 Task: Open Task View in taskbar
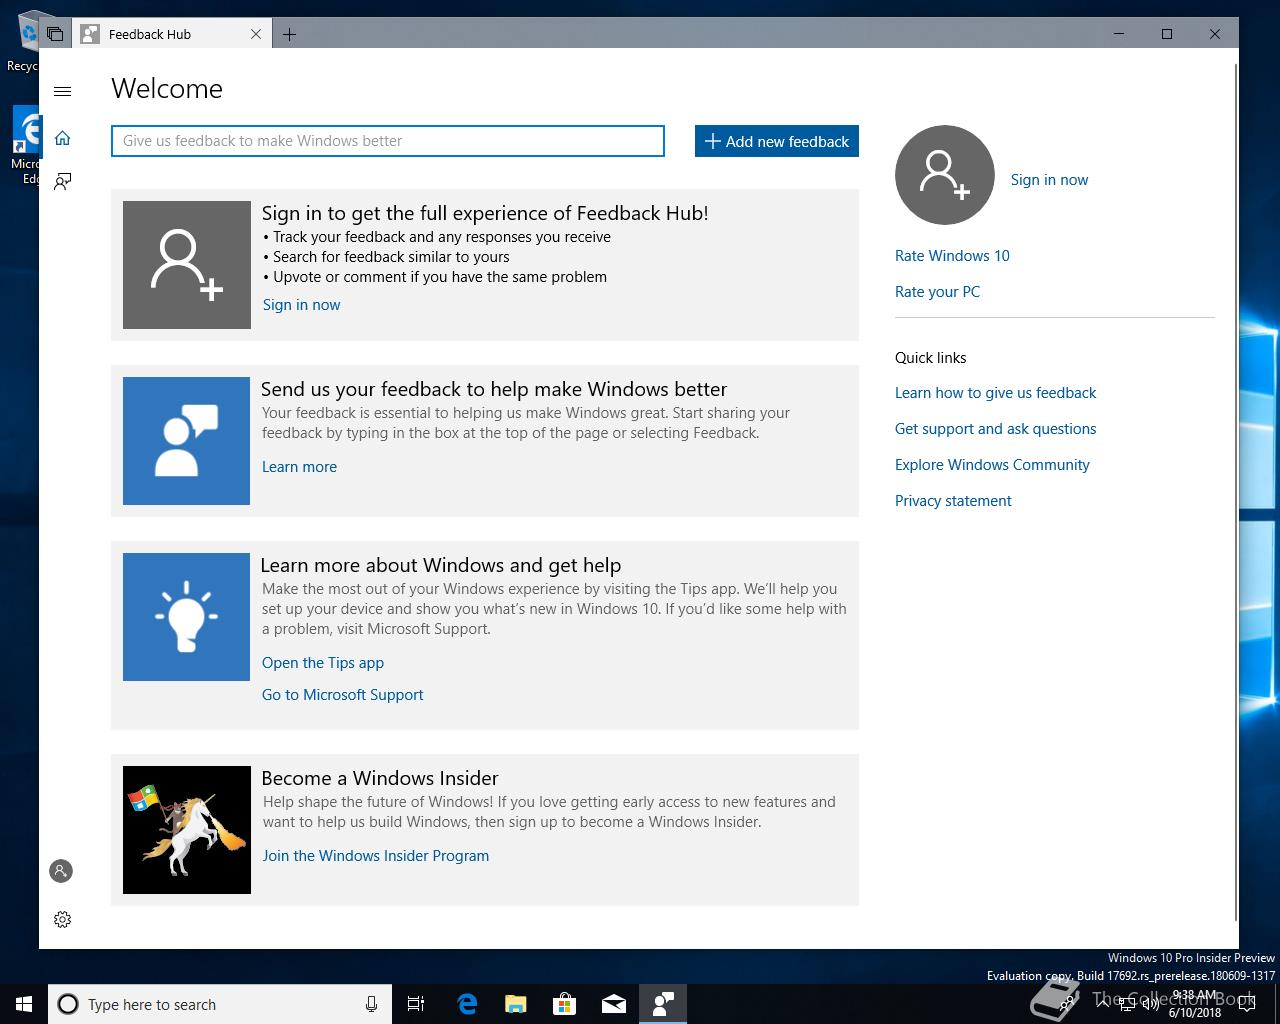tap(416, 1004)
